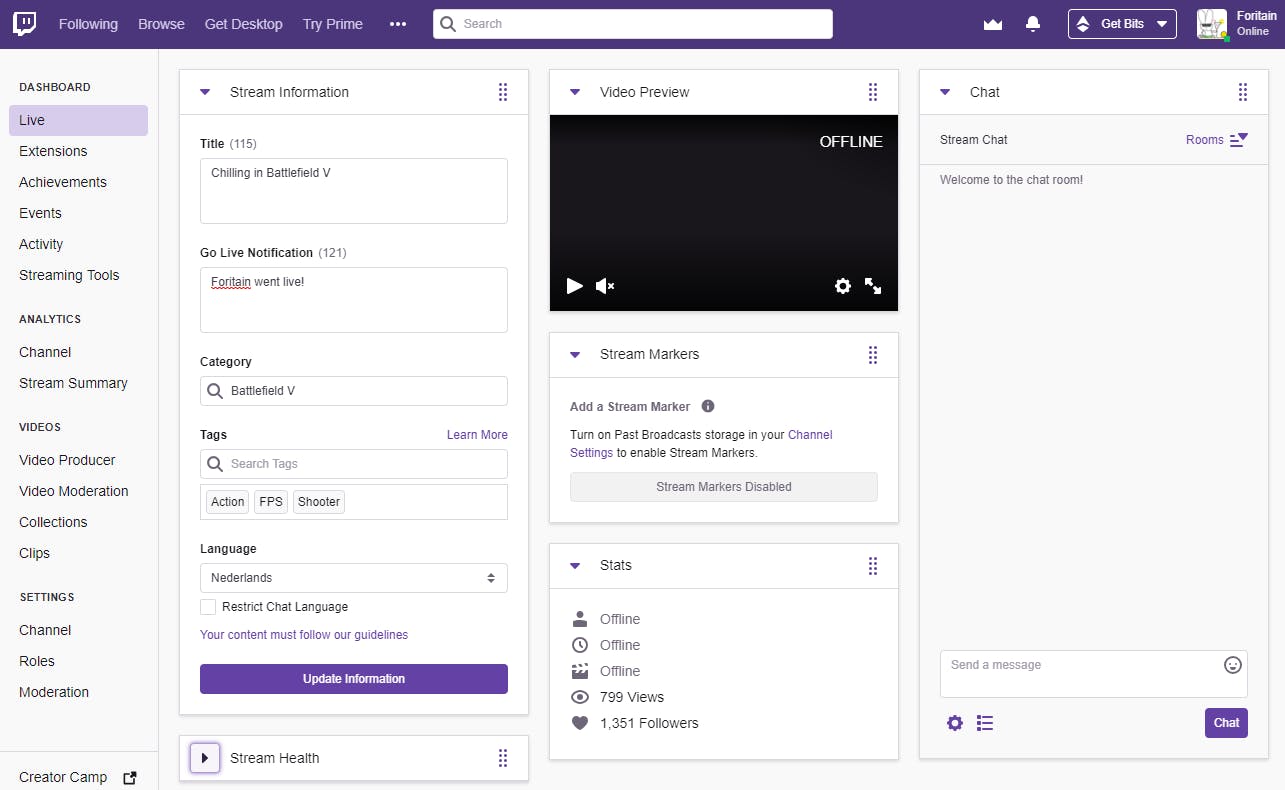This screenshot has width=1285, height=790.
Task: Select the FPS tag chip
Action: click(x=271, y=502)
